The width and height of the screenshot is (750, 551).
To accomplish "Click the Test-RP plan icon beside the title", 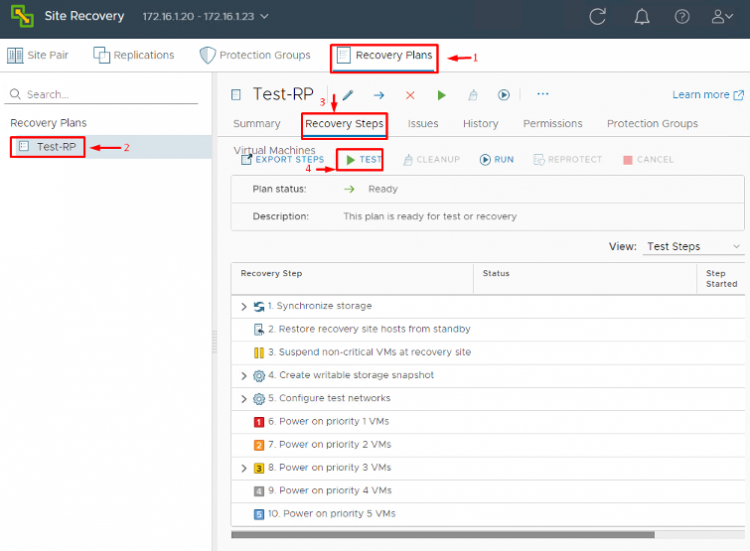I will [236, 95].
